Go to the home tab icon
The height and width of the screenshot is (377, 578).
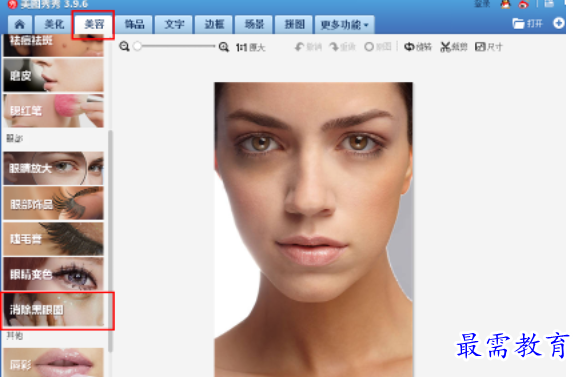20,24
